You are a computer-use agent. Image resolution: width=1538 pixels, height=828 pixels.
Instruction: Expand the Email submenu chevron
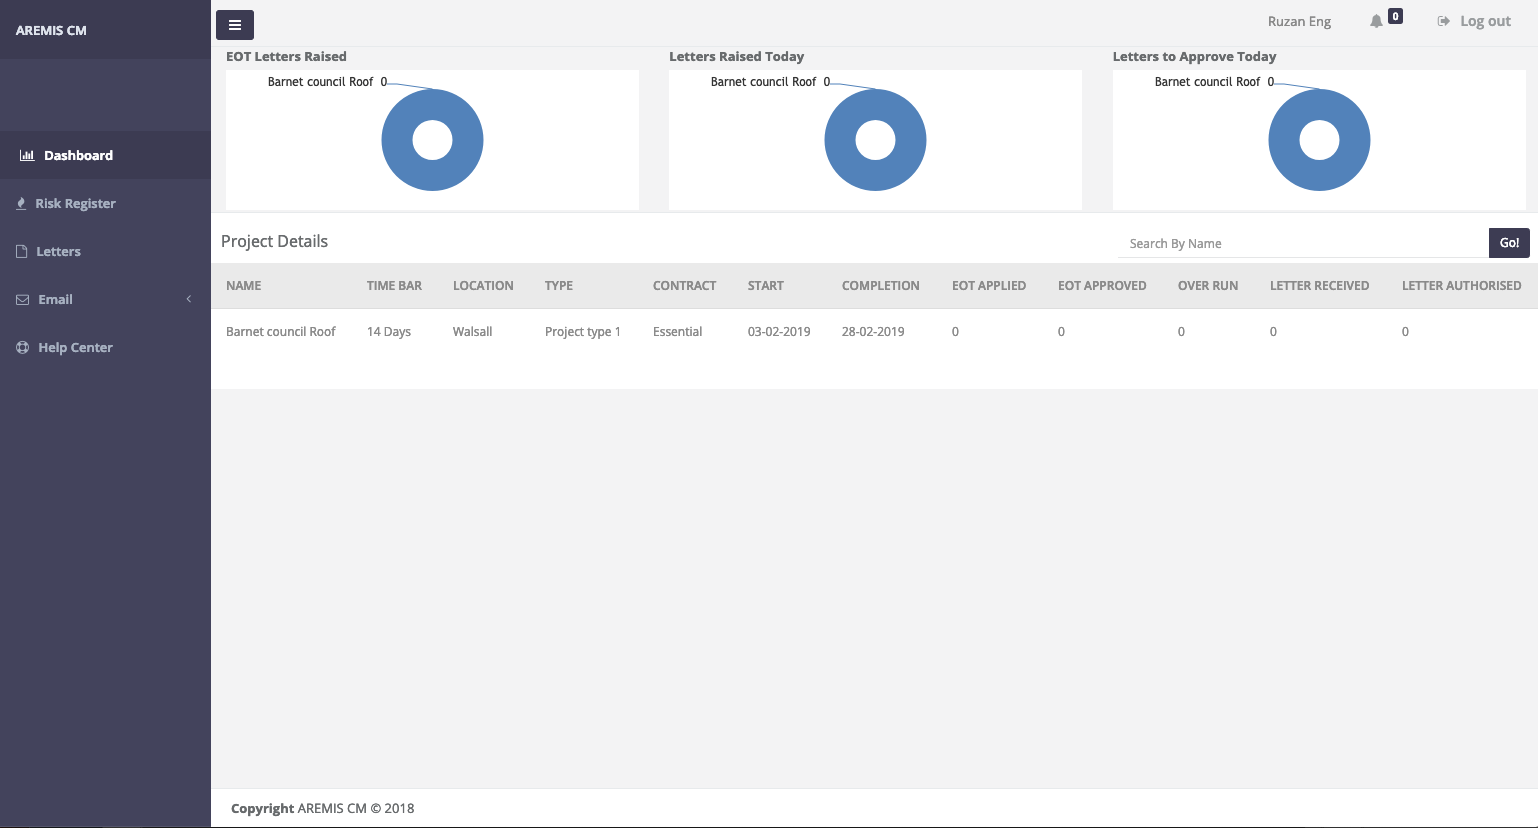(188, 299)
